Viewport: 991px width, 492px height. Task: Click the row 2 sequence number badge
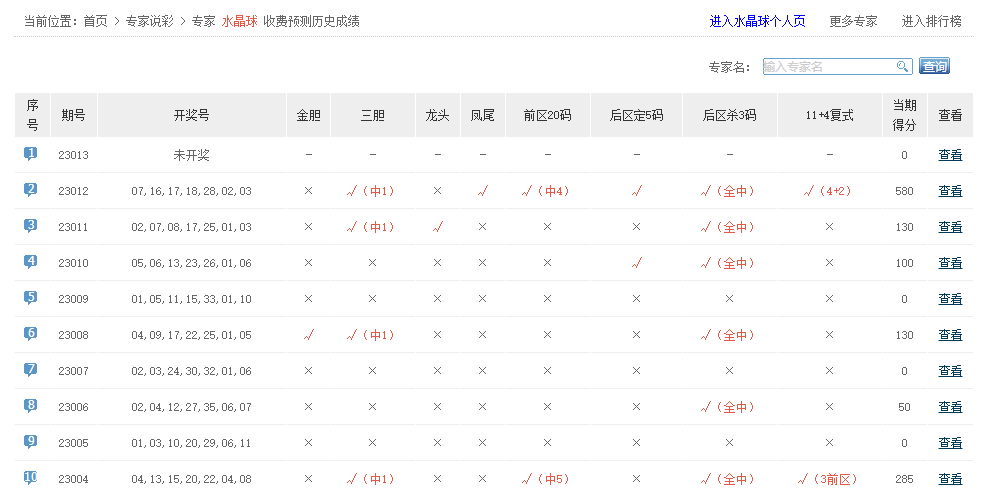click(31, 190)
